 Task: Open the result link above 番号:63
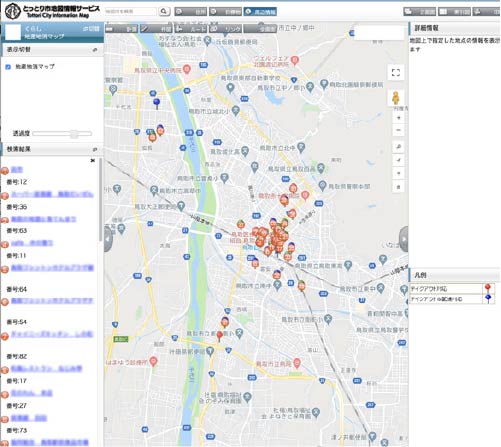[43, 219]
